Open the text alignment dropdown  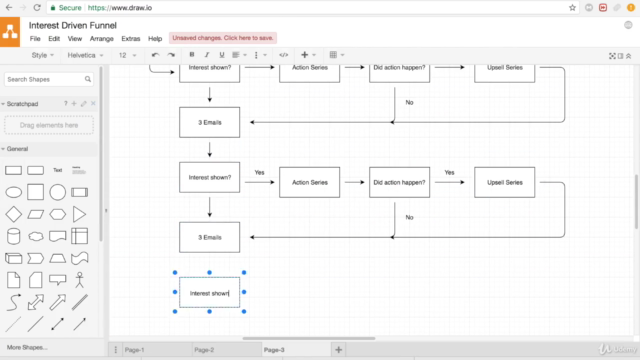tap(239, 55)
